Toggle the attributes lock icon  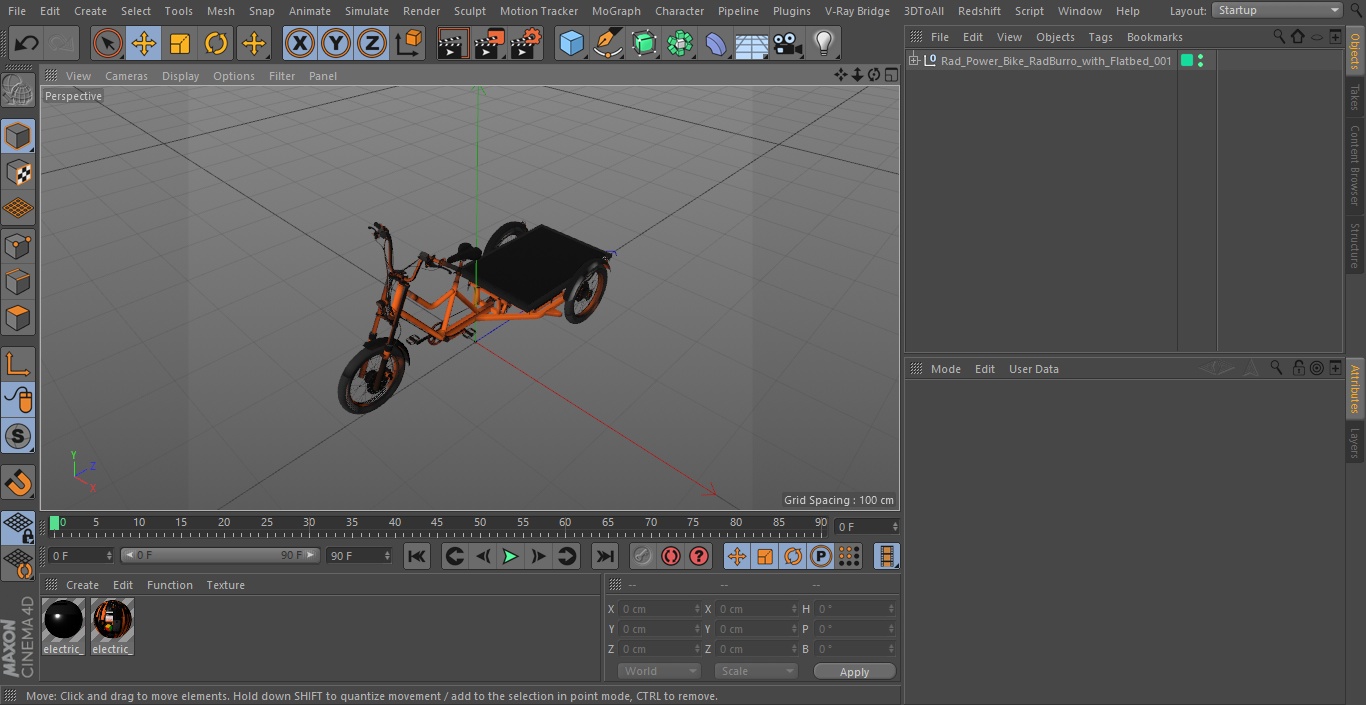[x=1298, y=368]
